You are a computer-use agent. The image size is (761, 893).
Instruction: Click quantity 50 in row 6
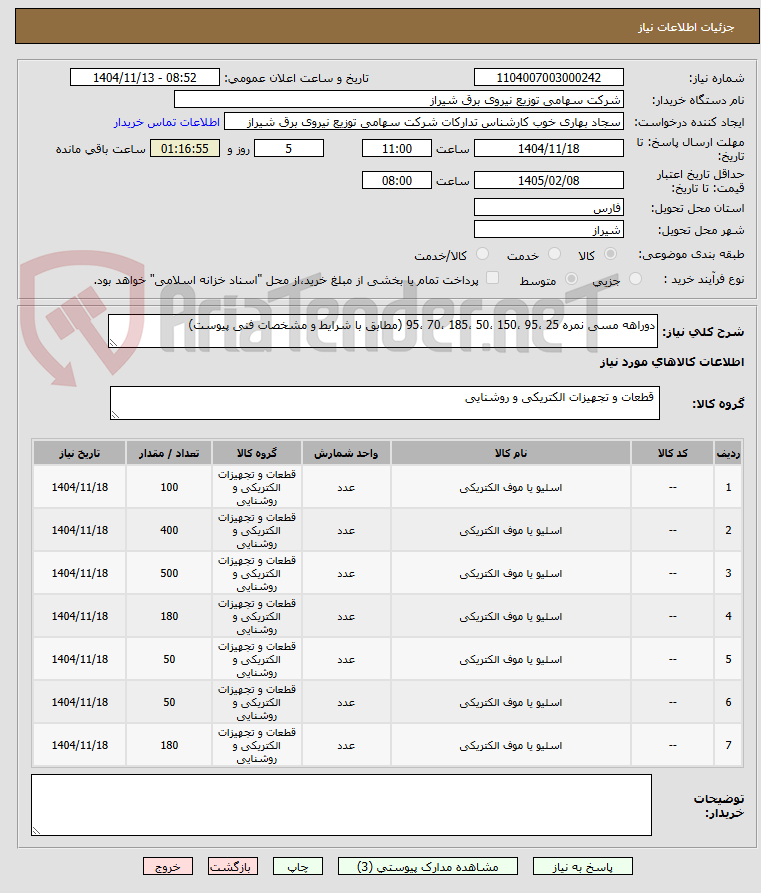point(169,702)
